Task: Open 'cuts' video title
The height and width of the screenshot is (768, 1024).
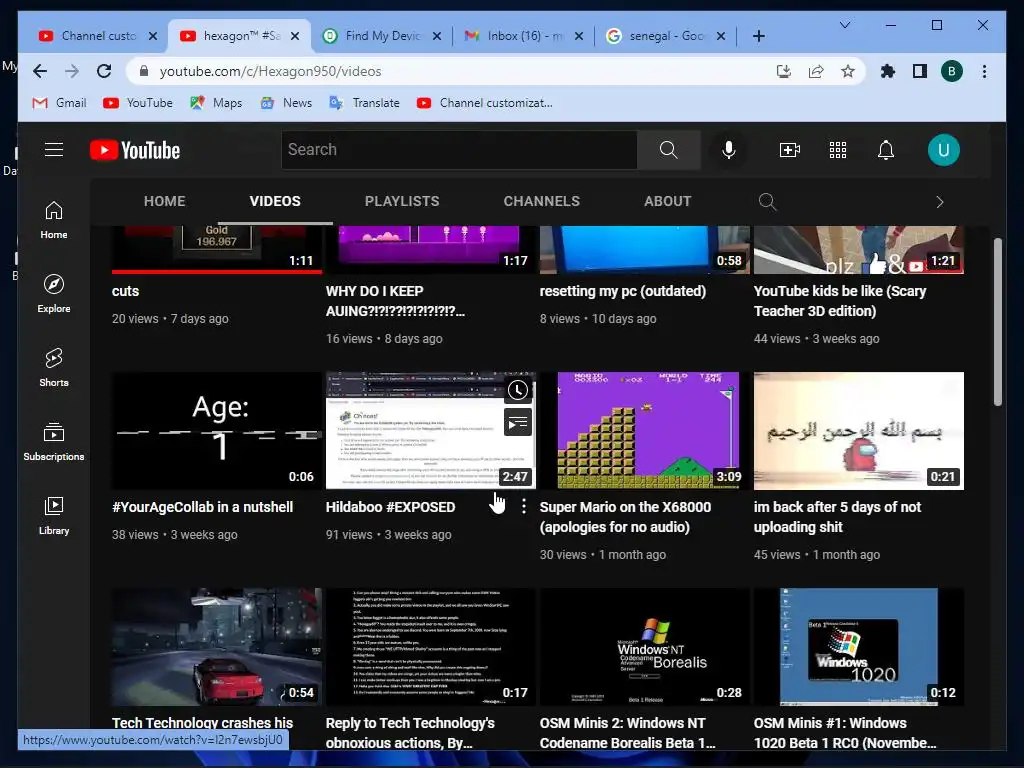Action: pos(125,291)
